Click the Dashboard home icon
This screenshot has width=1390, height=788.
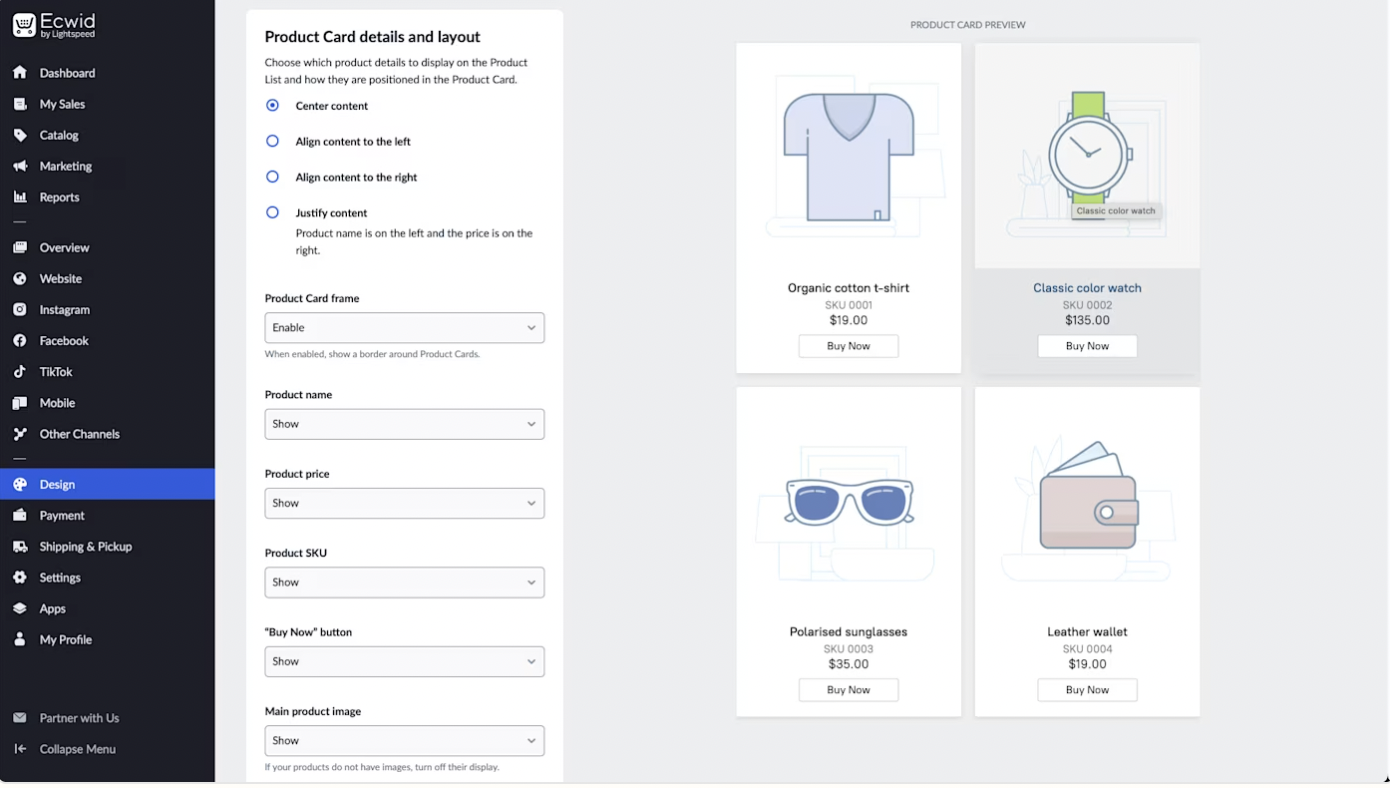[x=20, y=73]
